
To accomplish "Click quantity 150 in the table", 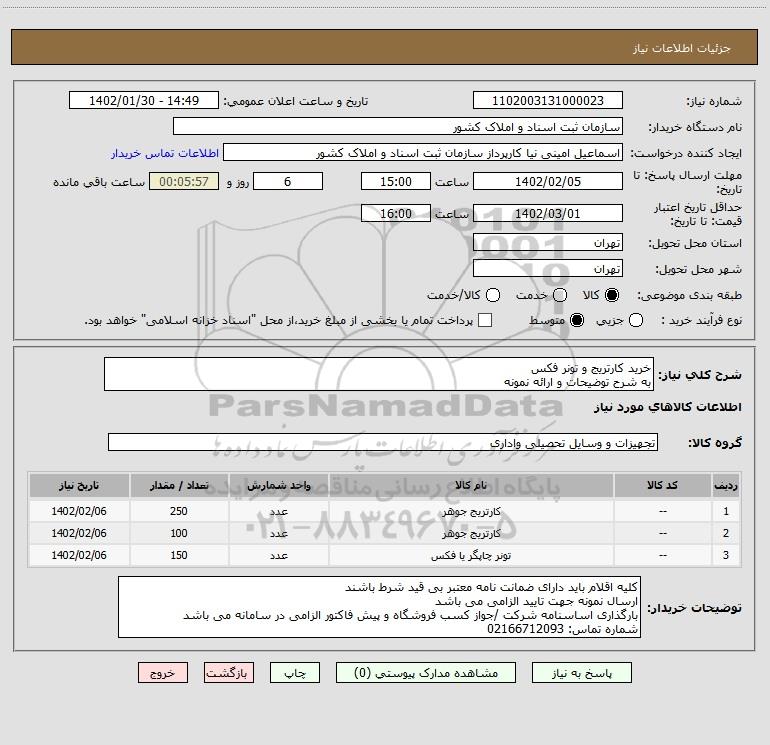I will click(179, 555).
